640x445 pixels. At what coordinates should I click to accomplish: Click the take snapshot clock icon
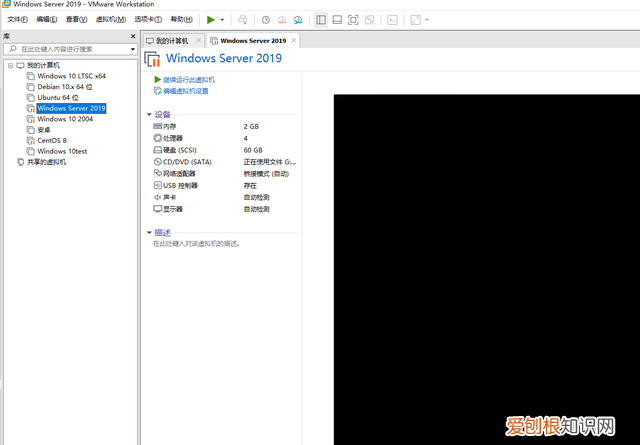[x=266, y=20]
